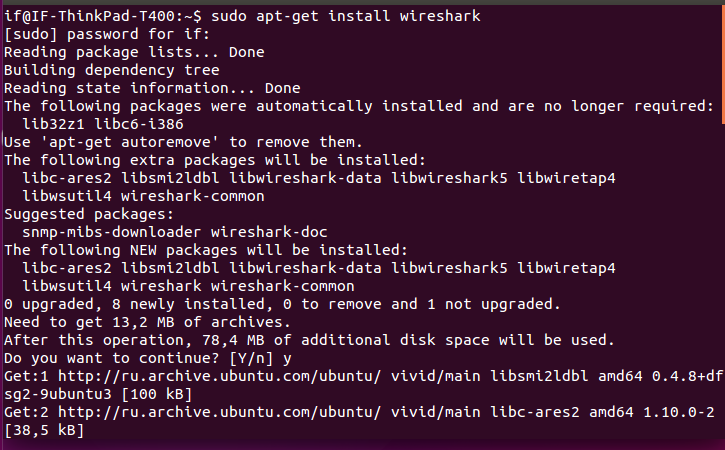This screenshot has width=725, height=450.
Task: Select the [38,5 kB] download size
Action: tap(43, 430)
